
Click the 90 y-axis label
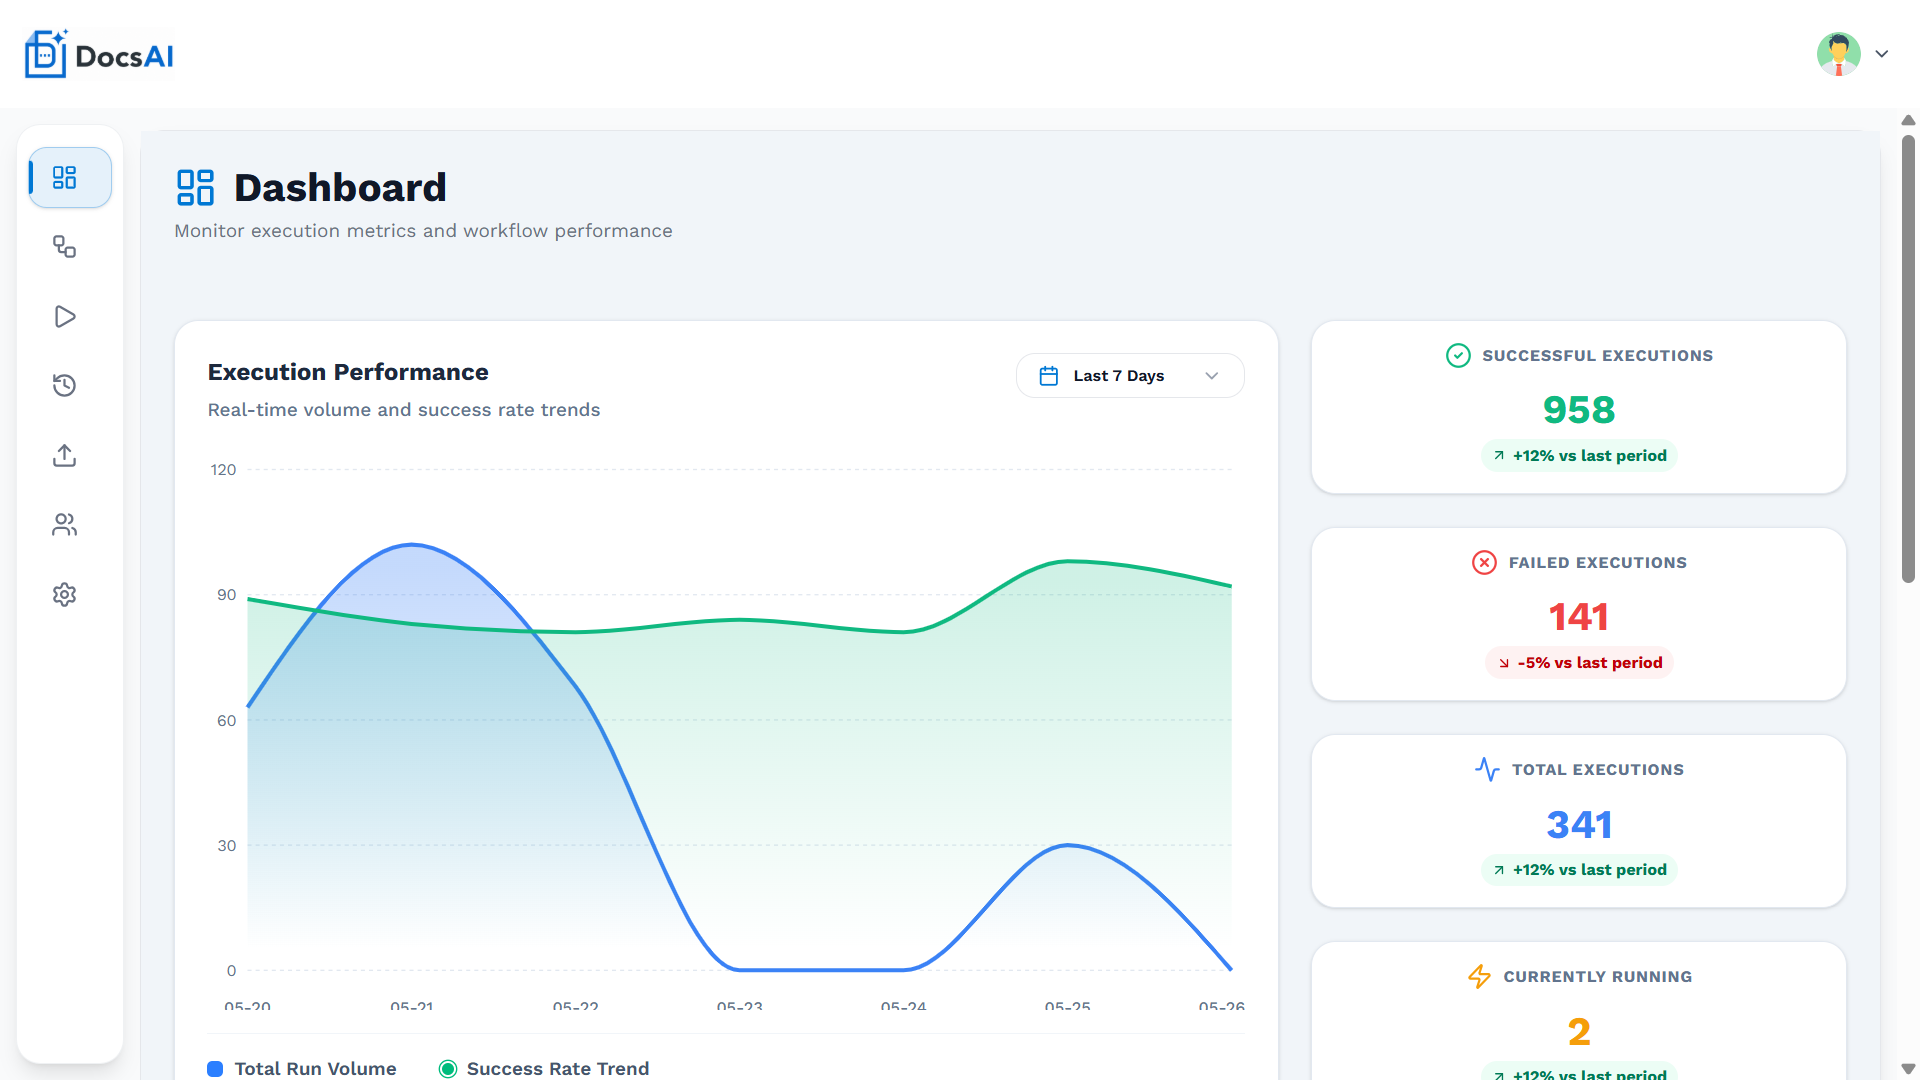[227, 595]
